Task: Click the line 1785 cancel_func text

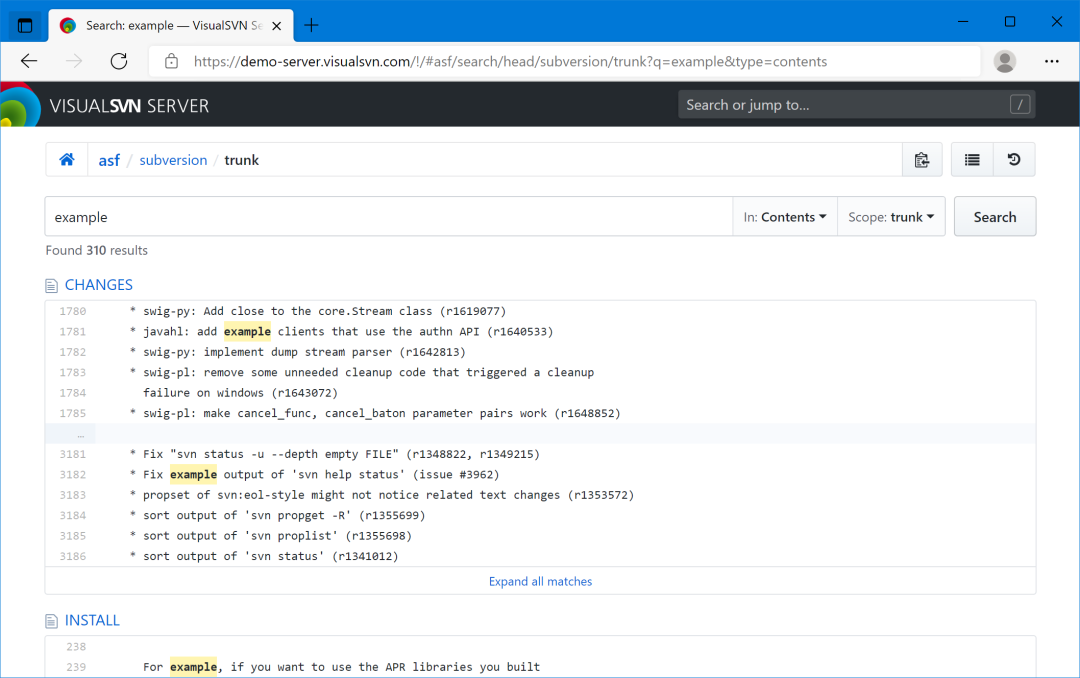Action: 375,413
